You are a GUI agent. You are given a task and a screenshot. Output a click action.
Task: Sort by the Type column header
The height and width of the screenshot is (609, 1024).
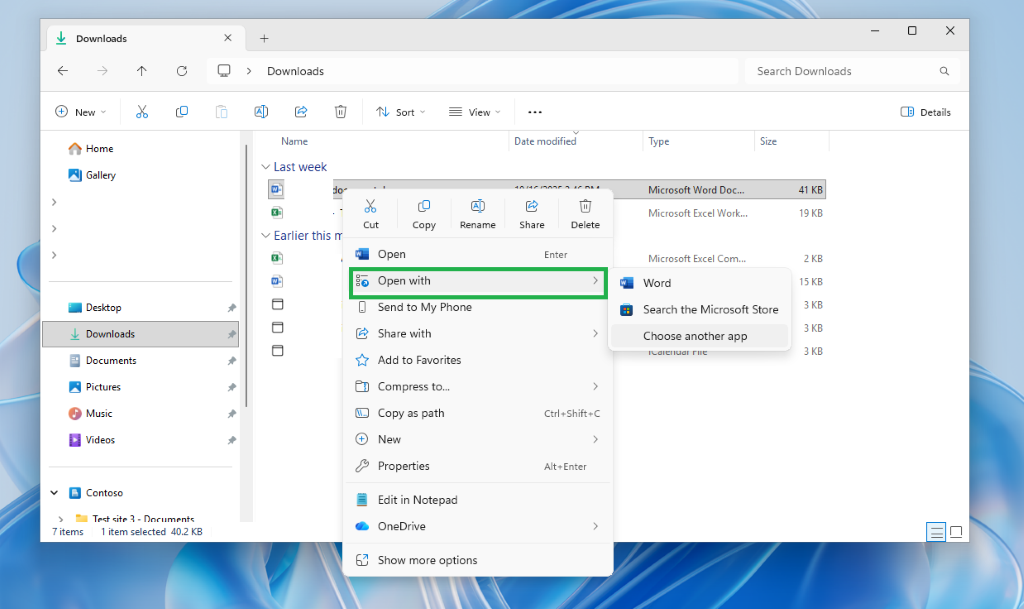pos(658,141)
